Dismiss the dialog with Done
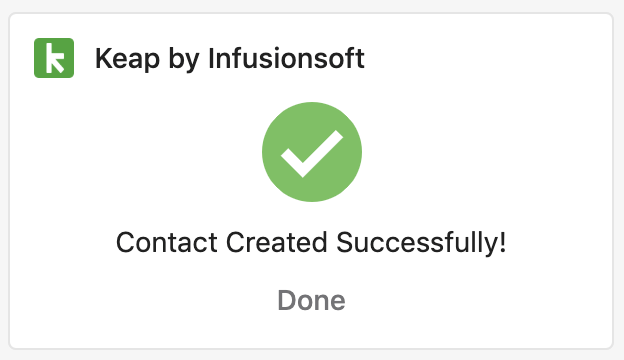Screen dimensions: 624x360 click(x=311, y=300)
